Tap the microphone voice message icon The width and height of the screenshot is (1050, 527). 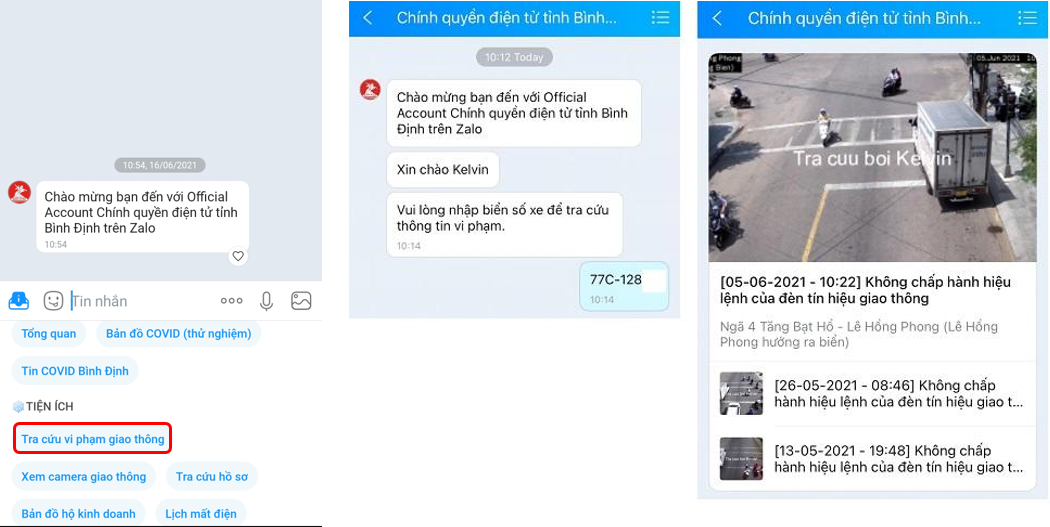267,301
